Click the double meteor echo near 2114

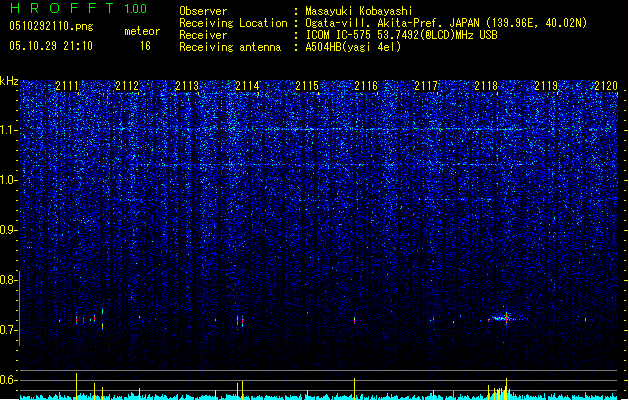[240, 321]
